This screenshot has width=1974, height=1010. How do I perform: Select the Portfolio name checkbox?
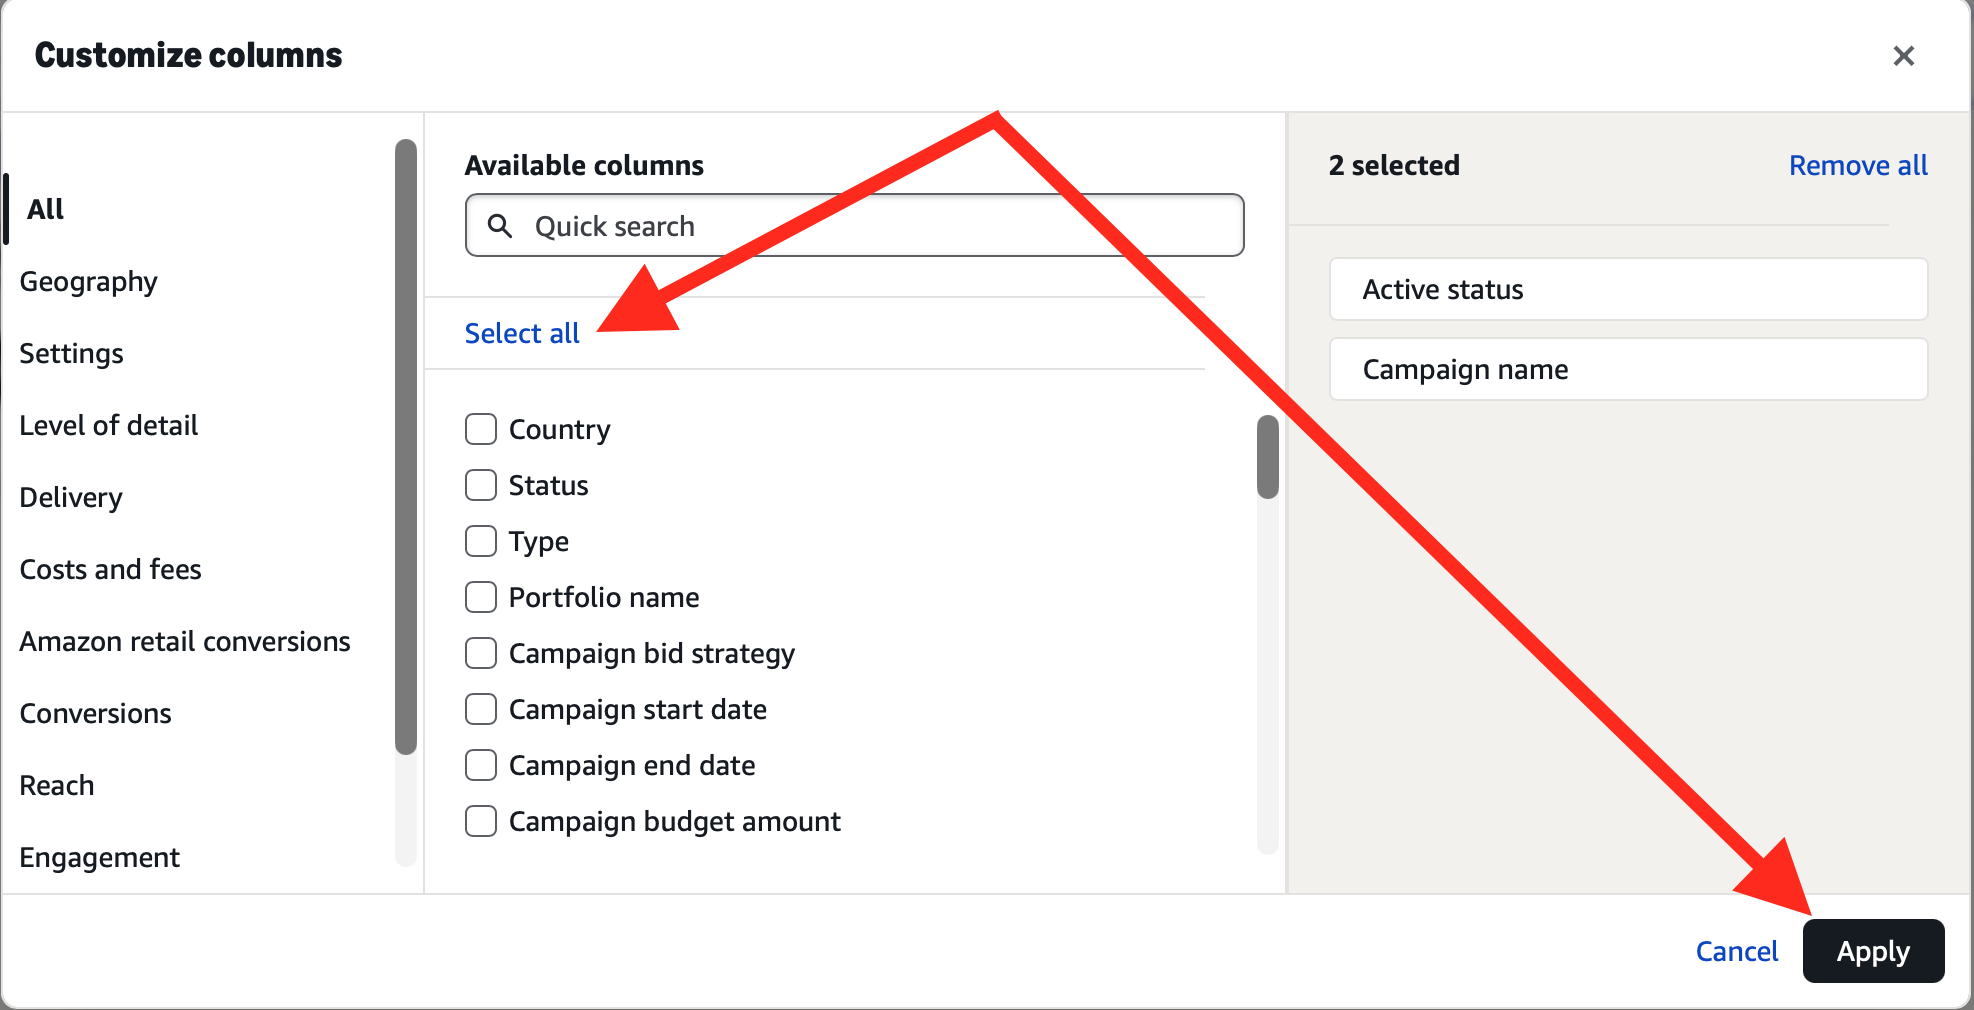481,597
